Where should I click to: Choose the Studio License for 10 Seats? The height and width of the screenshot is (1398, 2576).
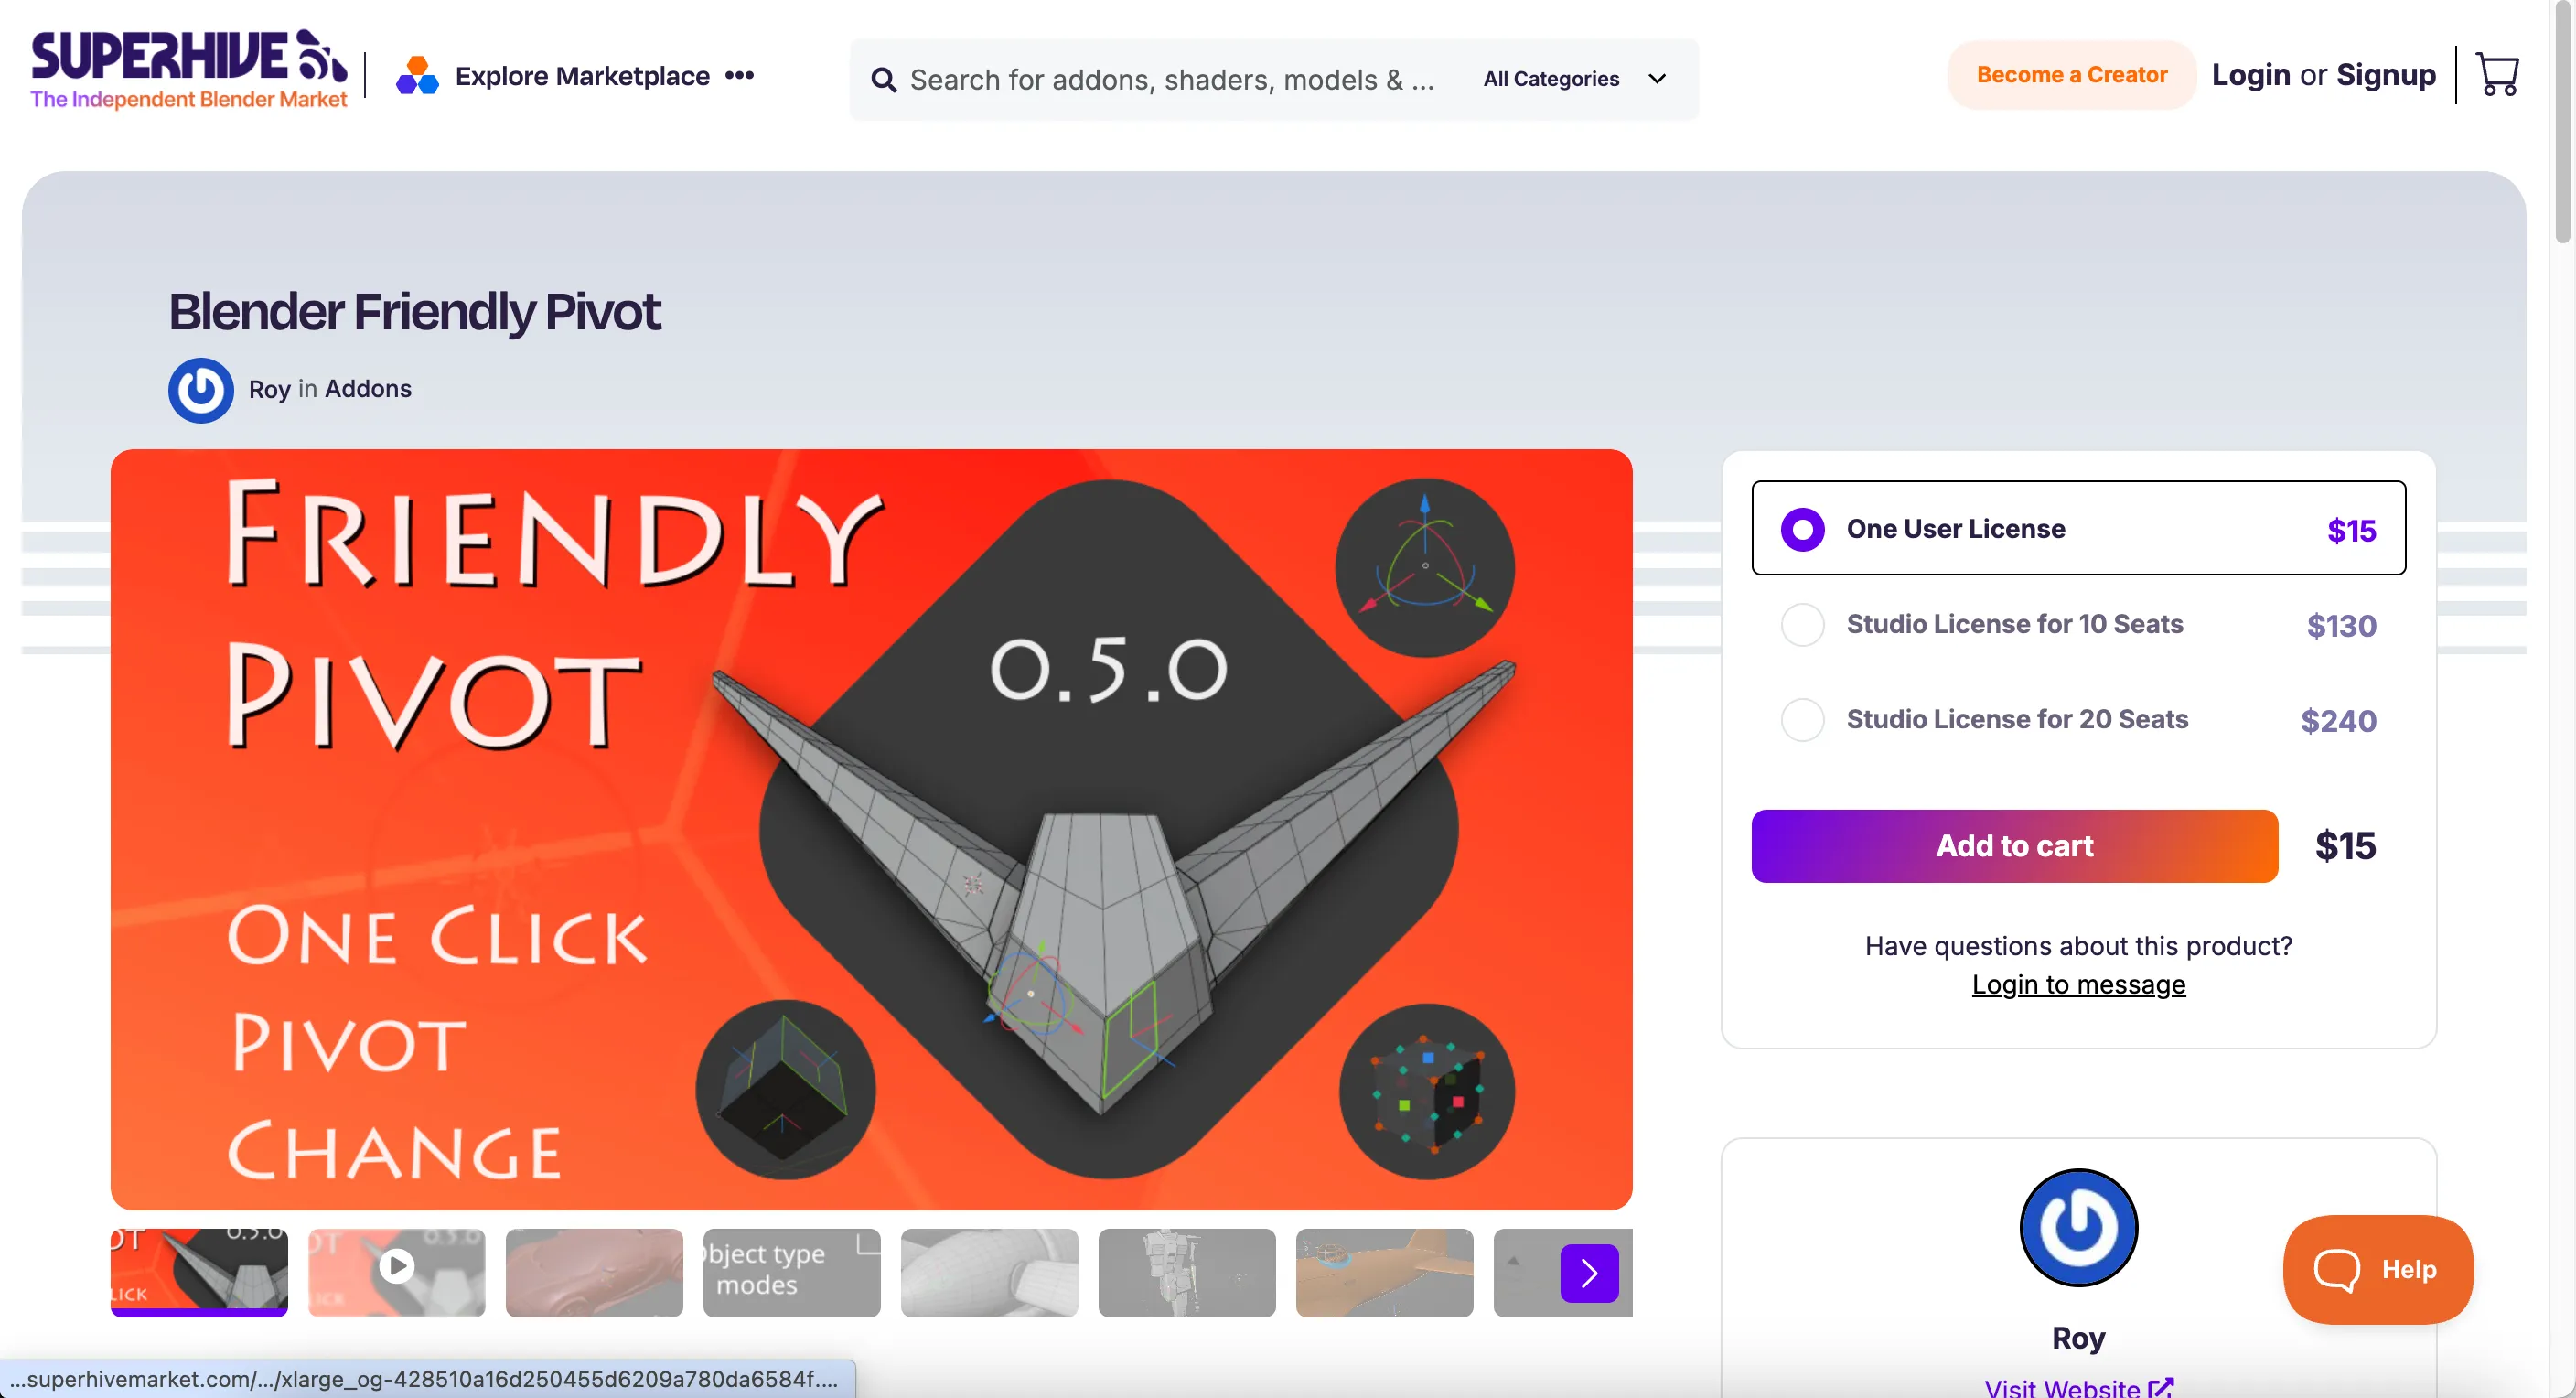click(1802, 625)
